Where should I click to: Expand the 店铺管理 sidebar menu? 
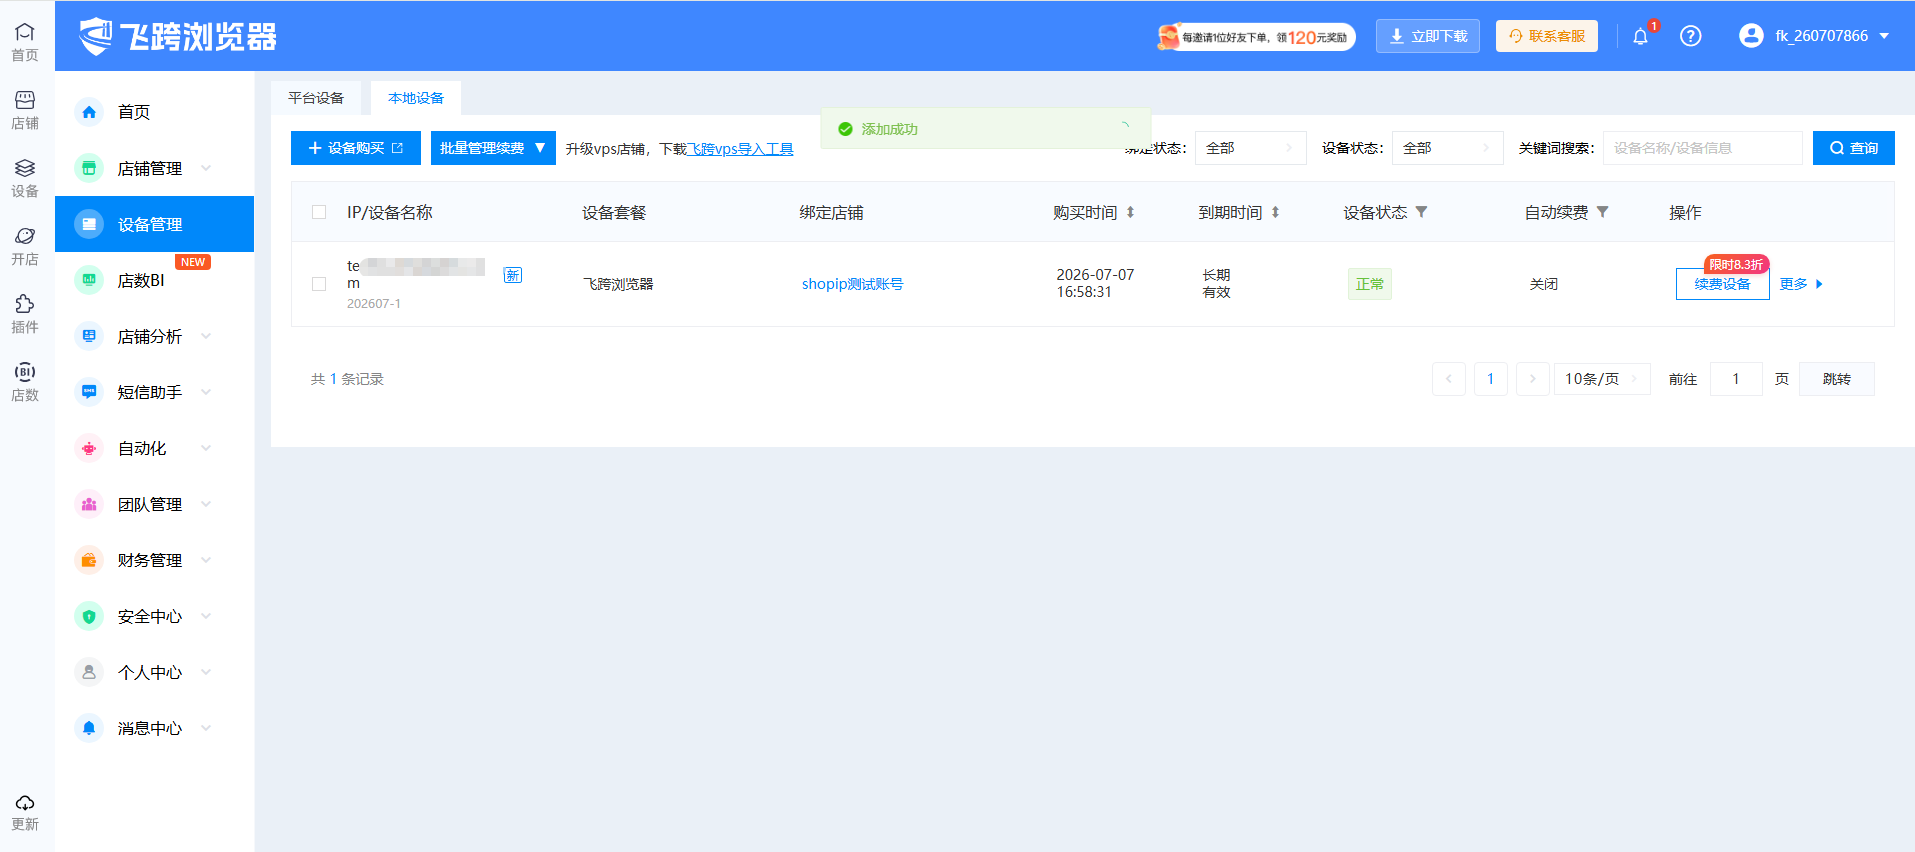tap(154, 168)
